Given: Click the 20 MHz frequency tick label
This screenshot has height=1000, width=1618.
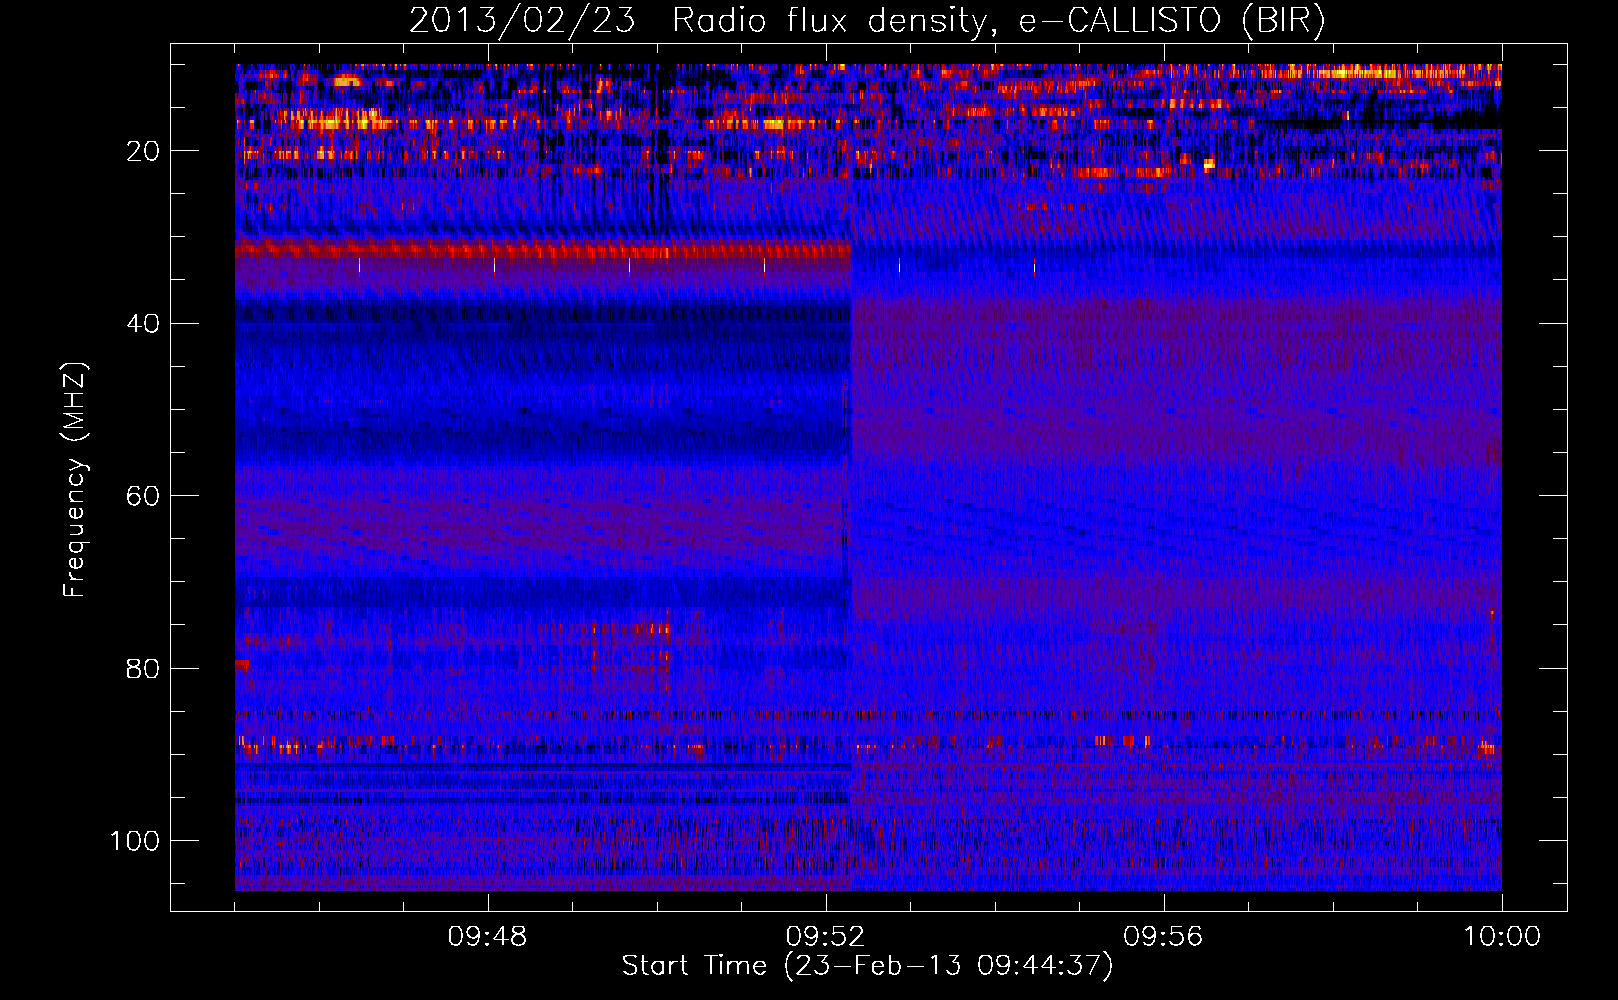Looking at the screenshot, I should coord(144,151).
